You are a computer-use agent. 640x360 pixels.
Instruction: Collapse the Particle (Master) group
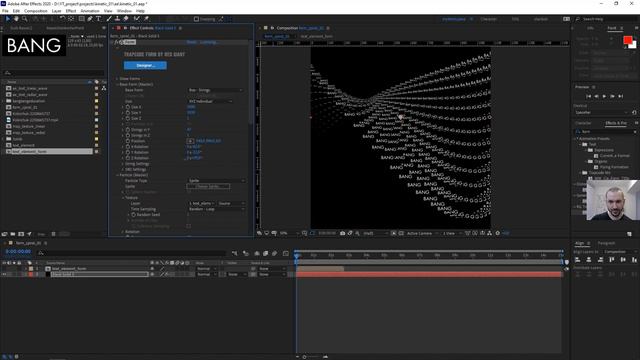click(117, 175)
